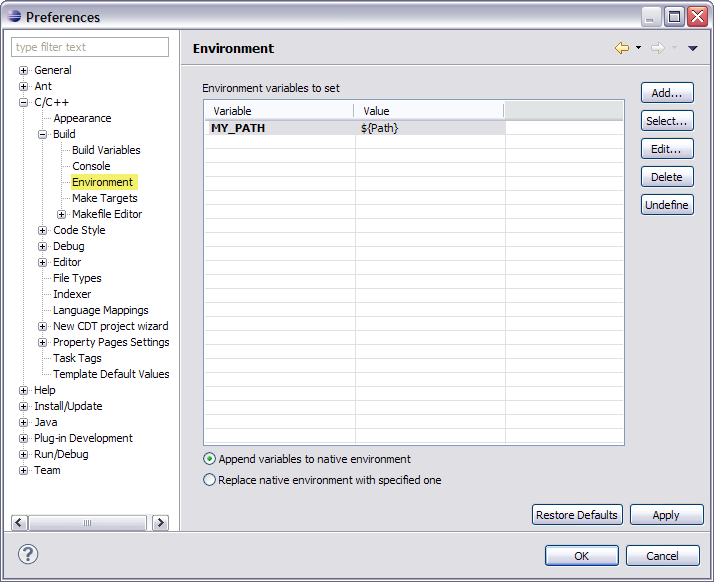Click the type filter text field

point(90,47)
